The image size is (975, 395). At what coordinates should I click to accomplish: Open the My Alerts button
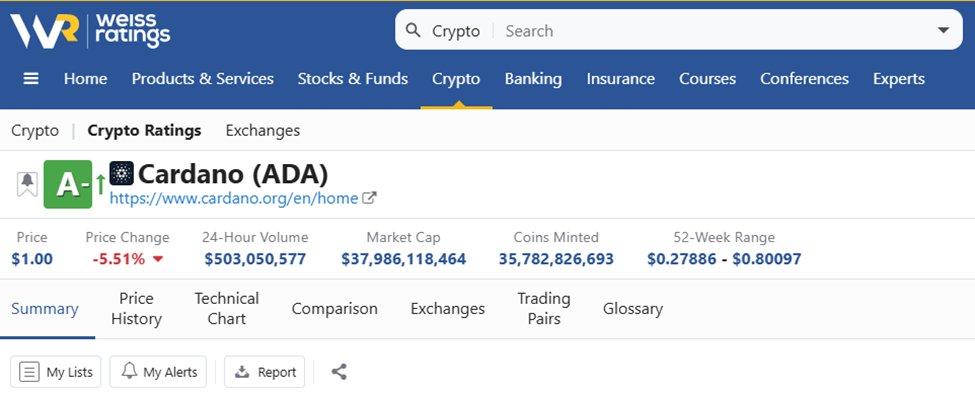tap(159, 372)
